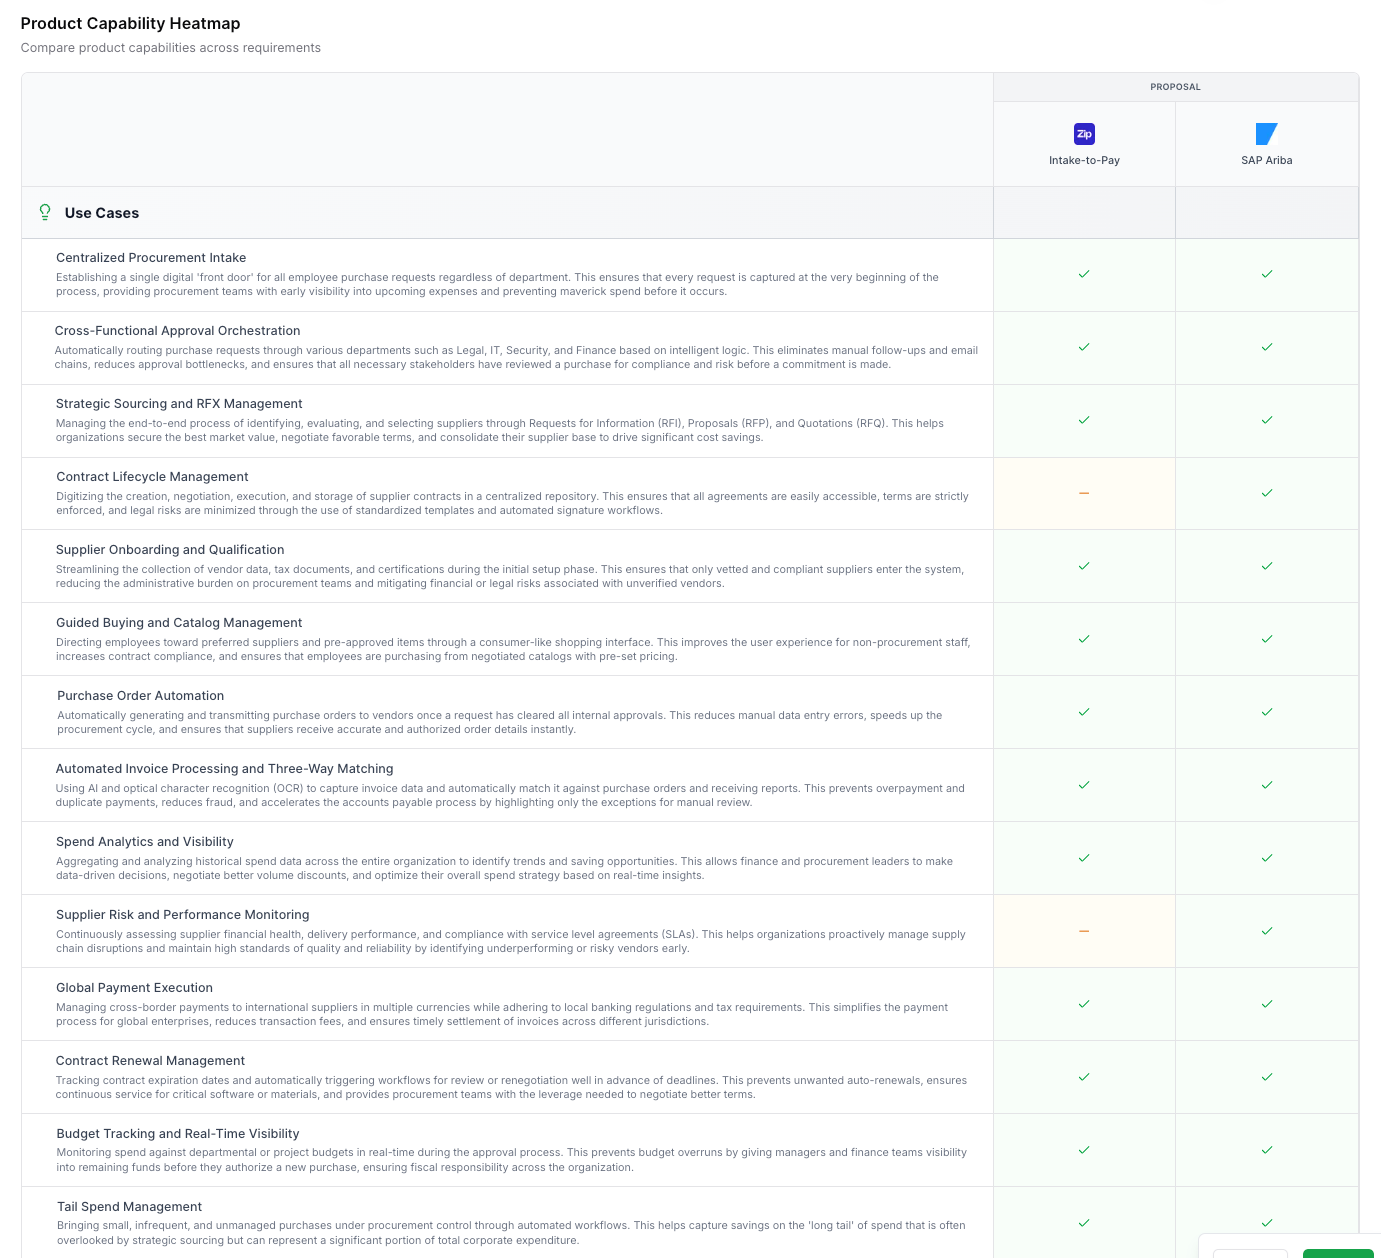Open the Guided Buying and Catalog Management row
This screenshot has width=1381, height=1258.
[179, 623]
